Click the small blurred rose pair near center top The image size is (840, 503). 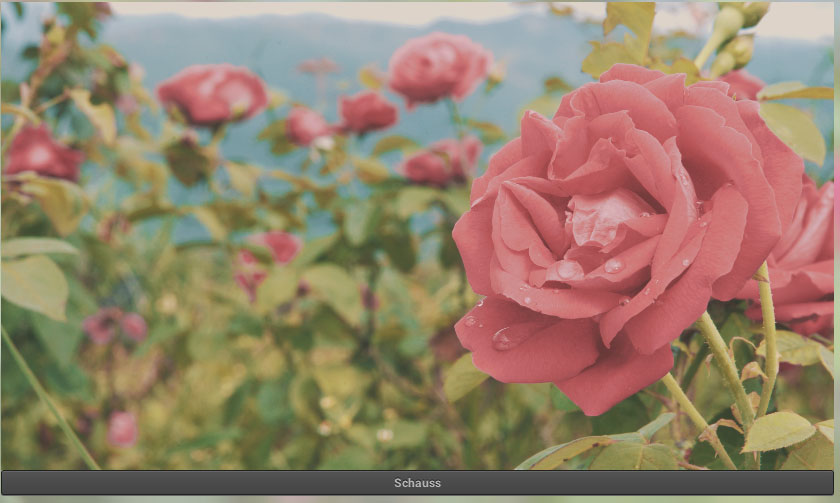point(340,118)
